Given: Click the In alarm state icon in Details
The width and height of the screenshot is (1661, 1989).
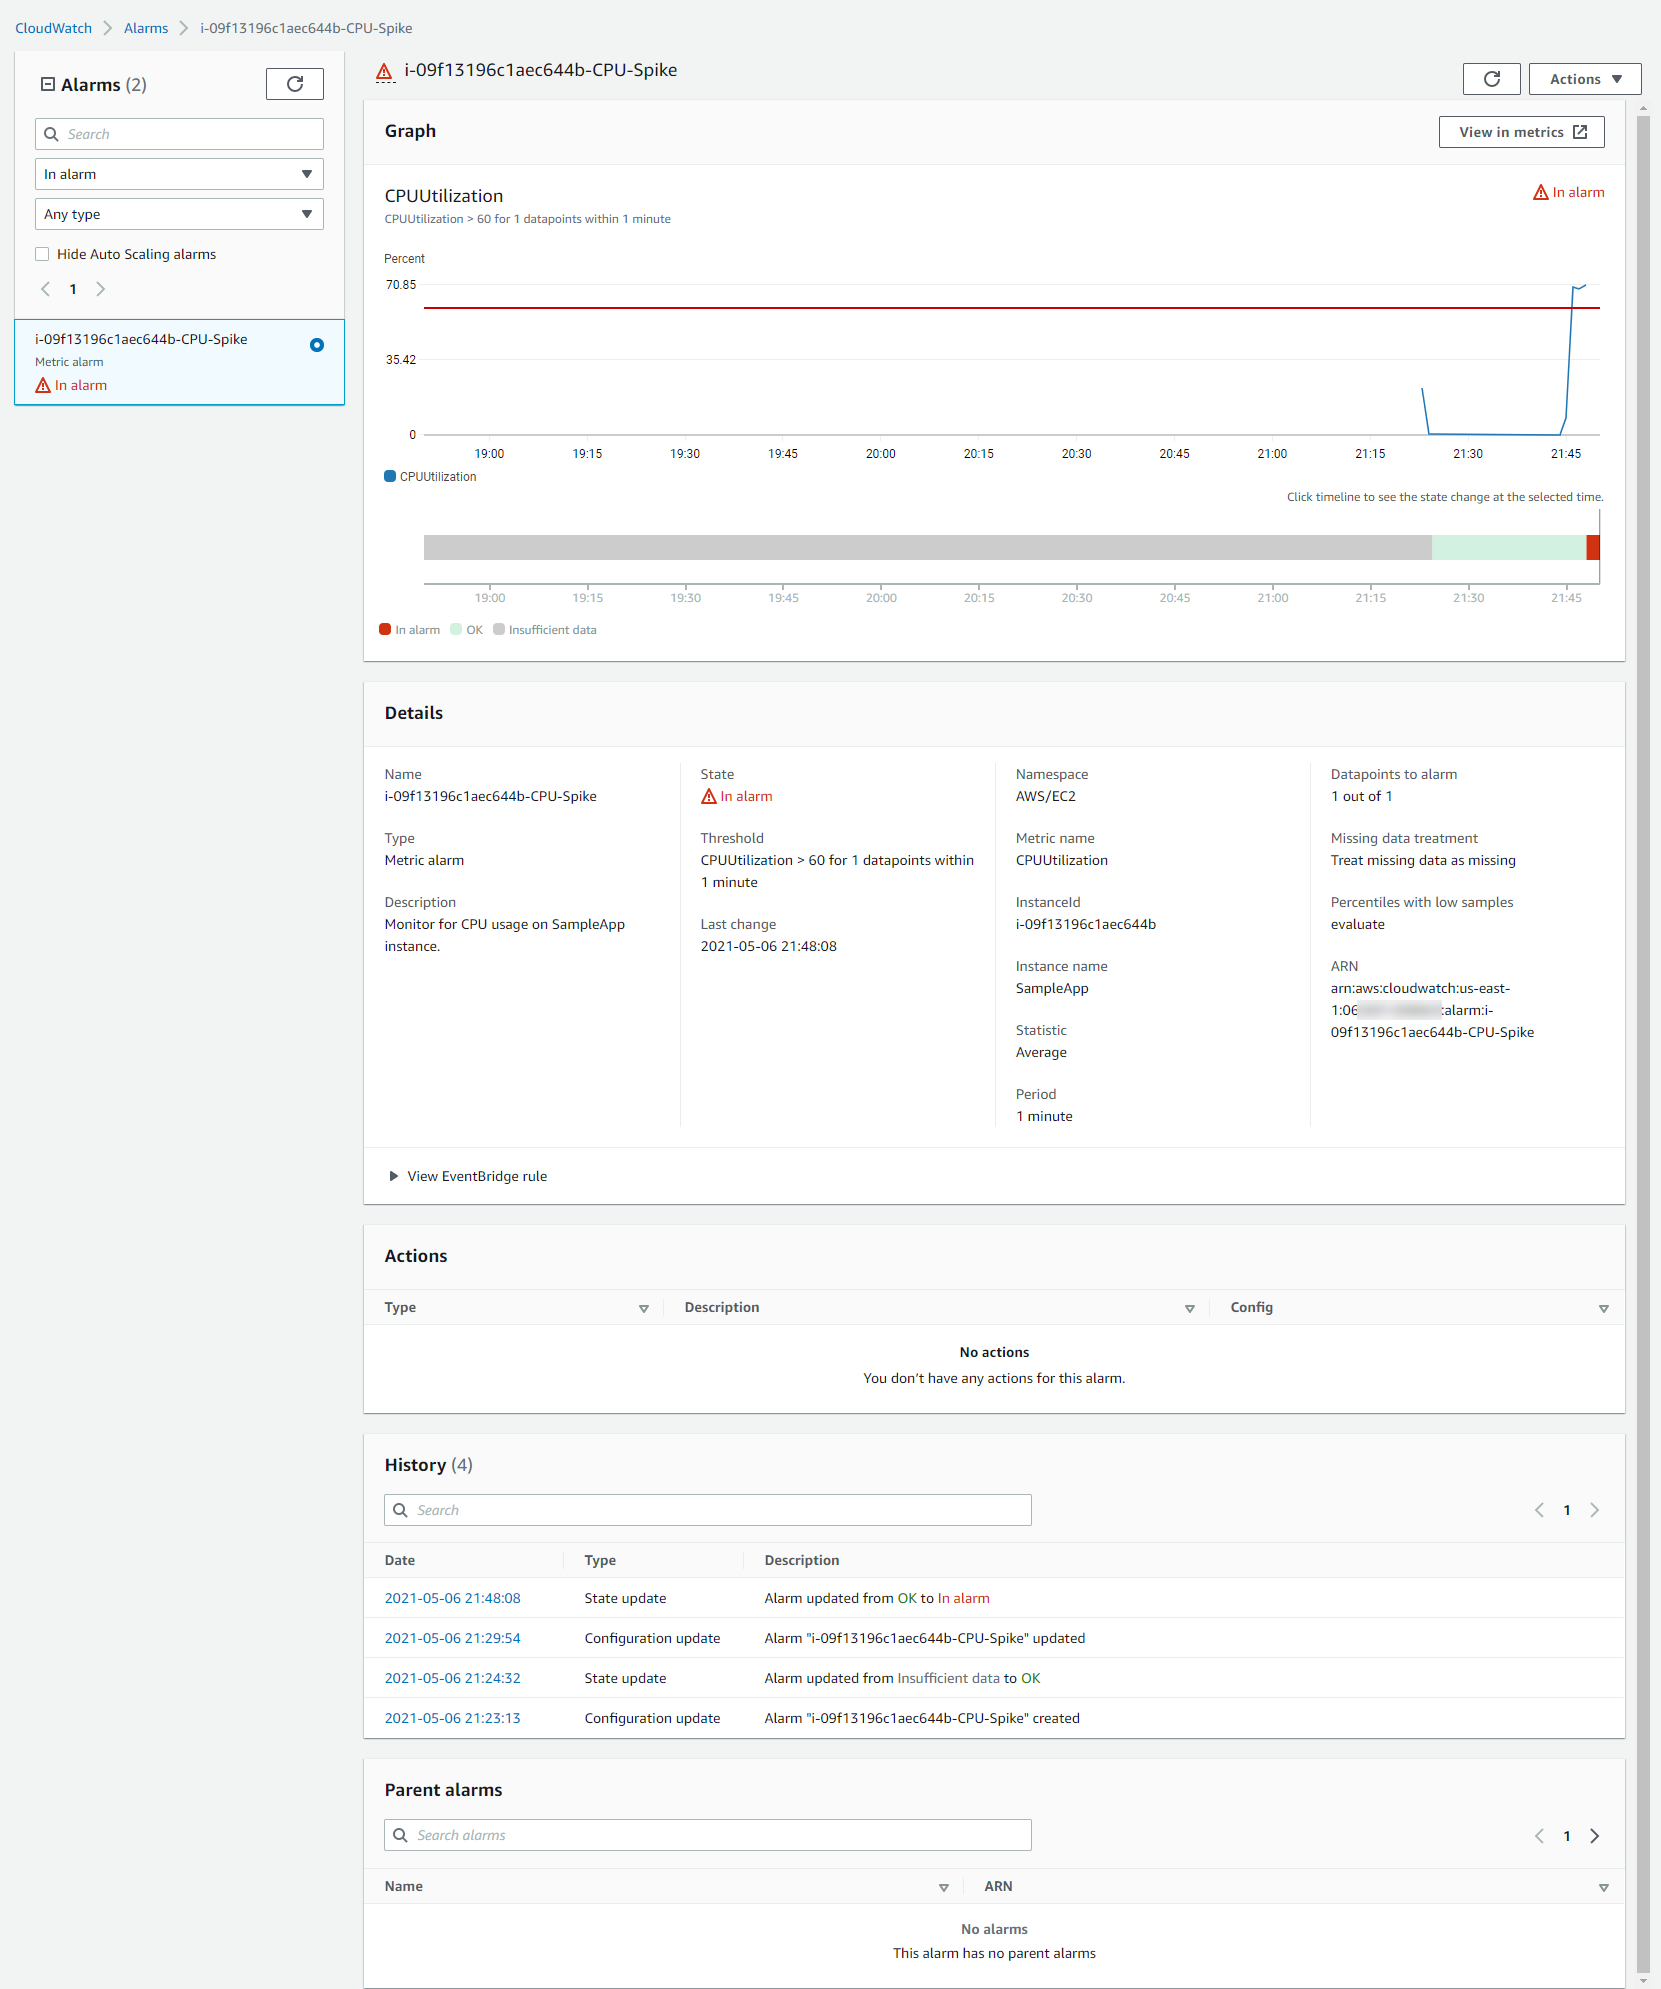Looking at the screenshot, I should [709, 796].
